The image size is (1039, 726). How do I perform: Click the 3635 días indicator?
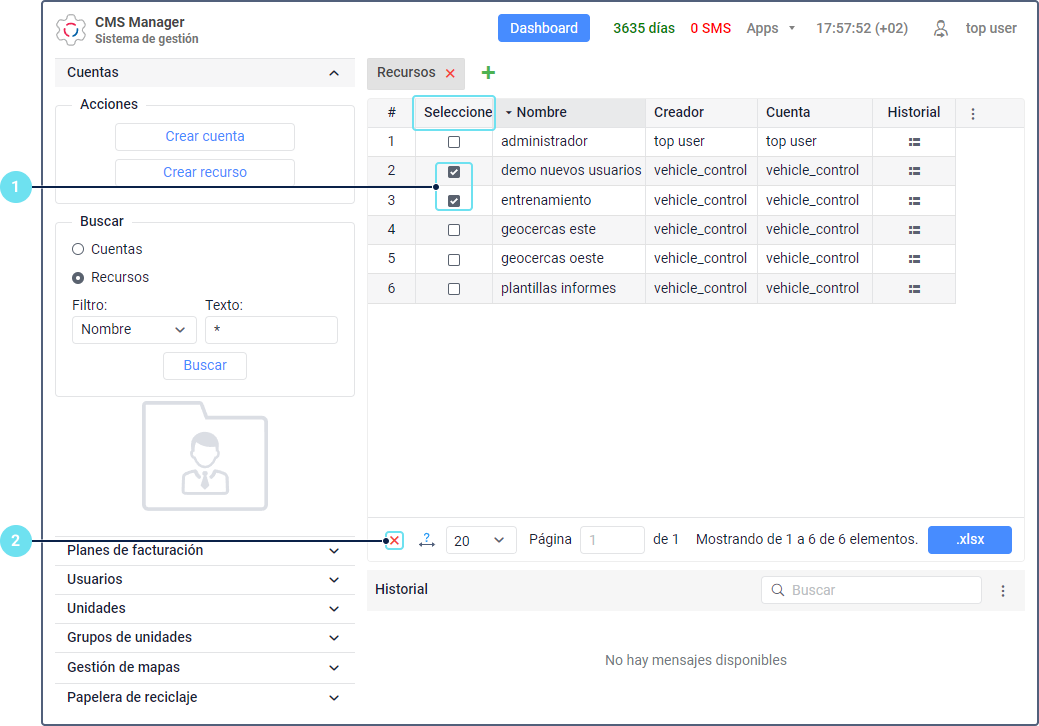pyautogui.click(x=644, y=28)
